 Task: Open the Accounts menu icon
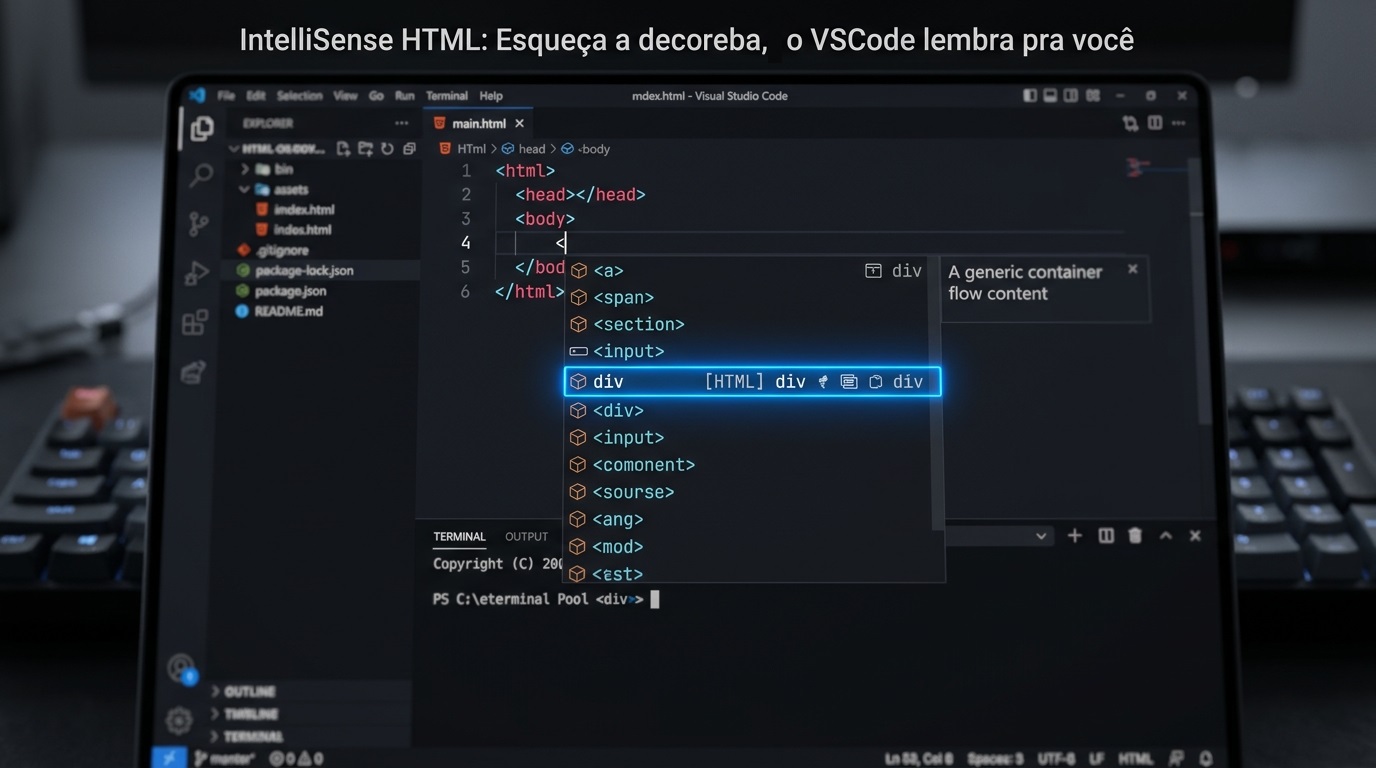point(182,668)
